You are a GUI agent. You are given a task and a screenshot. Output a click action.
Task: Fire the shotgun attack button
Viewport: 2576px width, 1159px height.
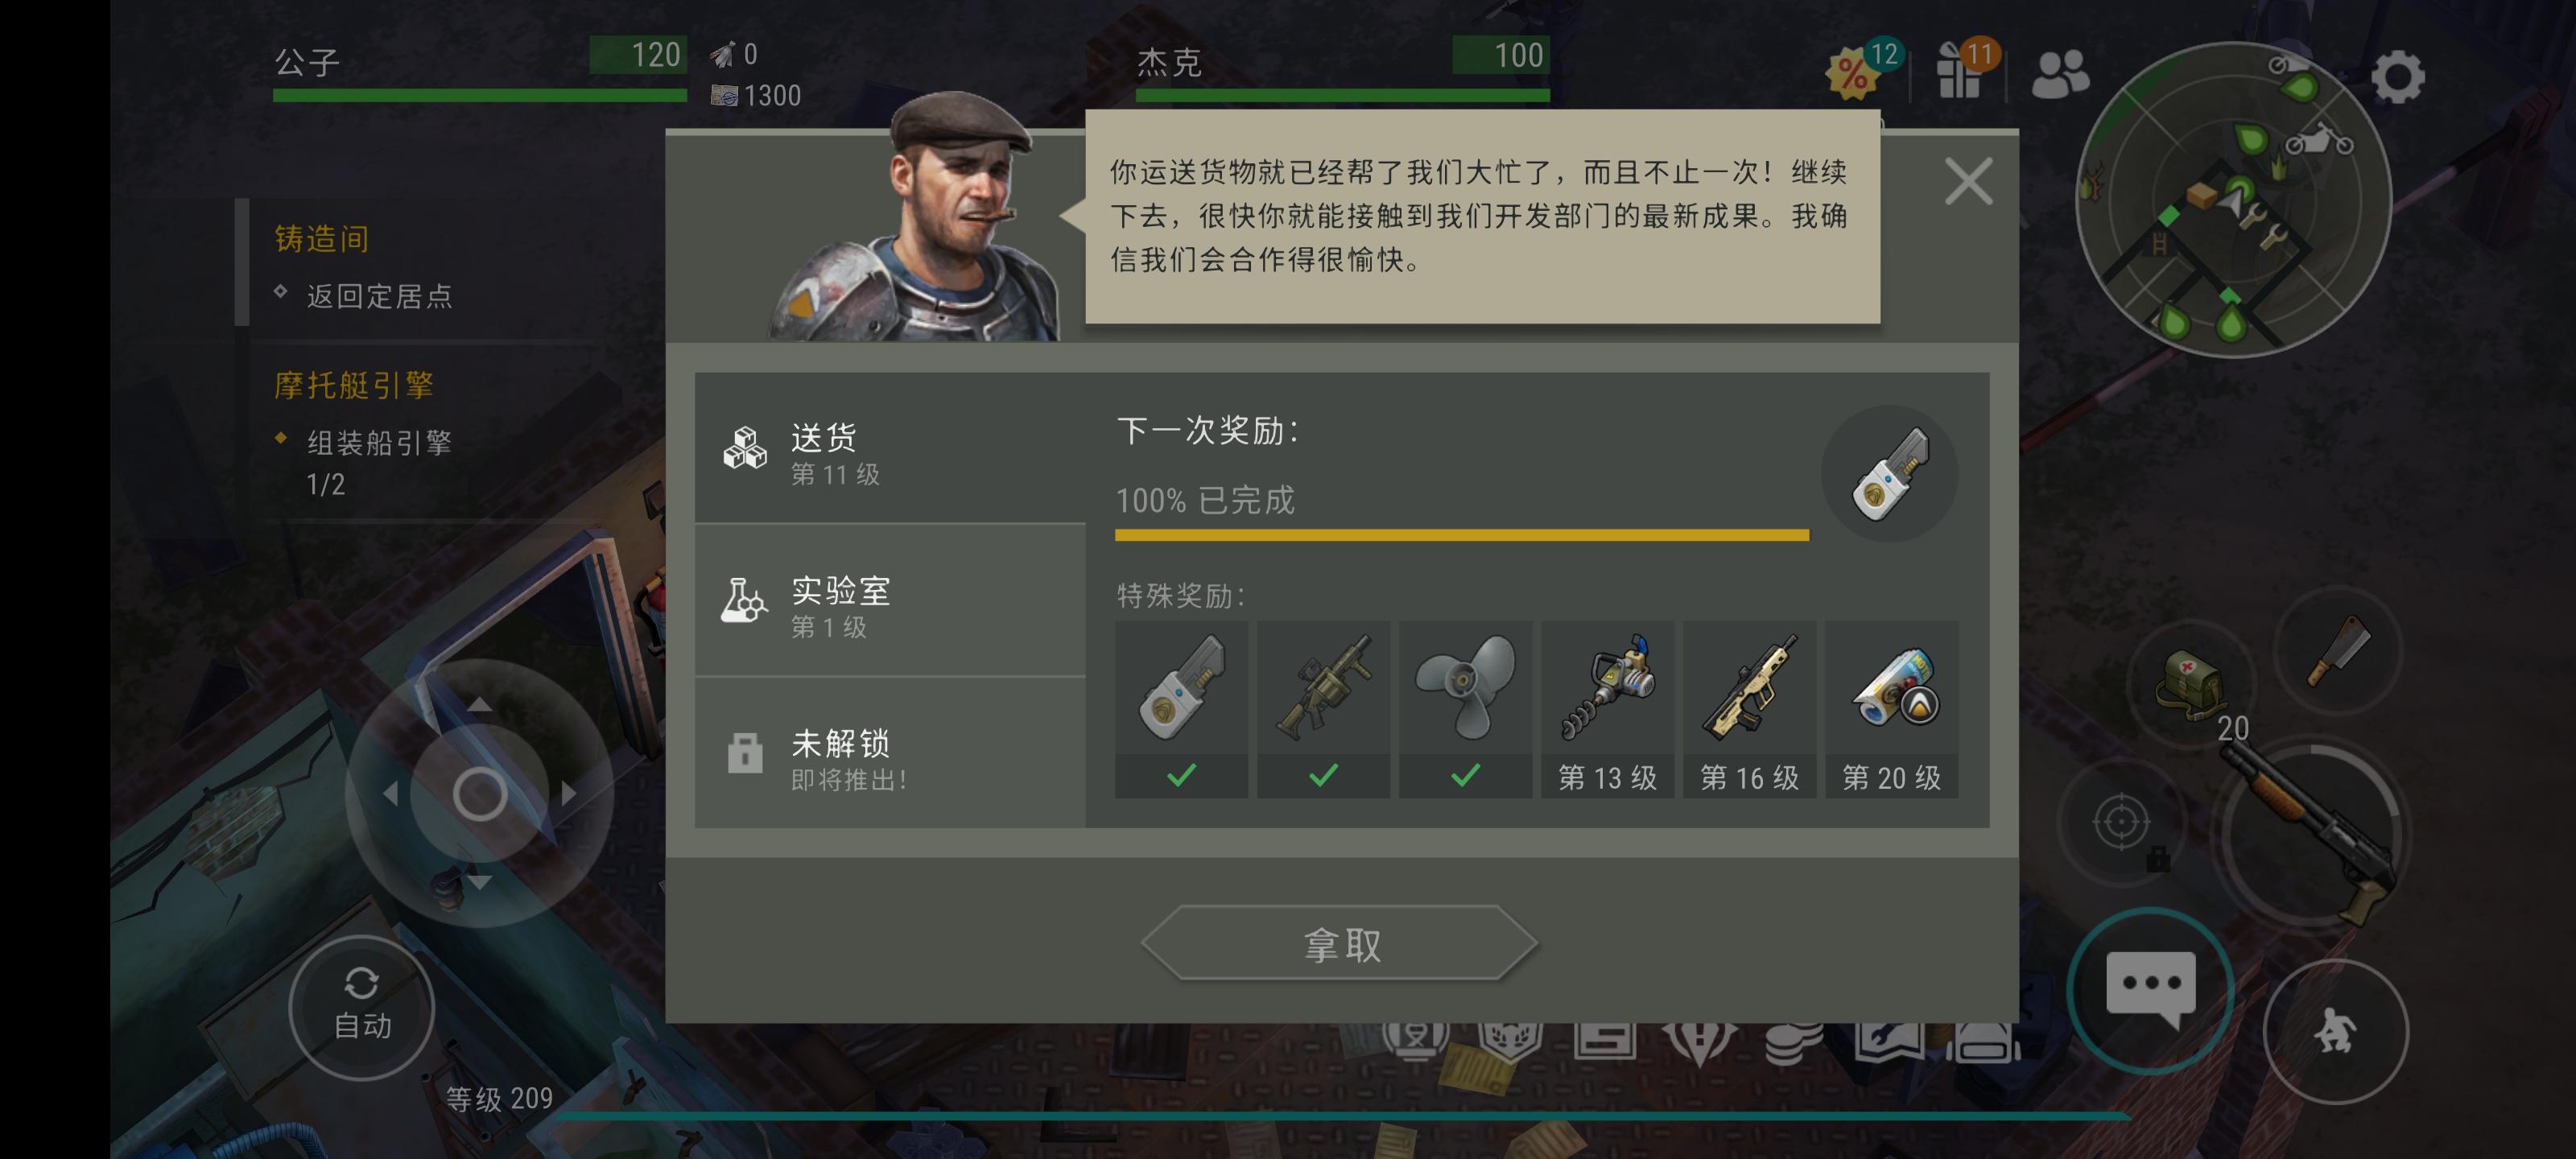[2312, 833]
